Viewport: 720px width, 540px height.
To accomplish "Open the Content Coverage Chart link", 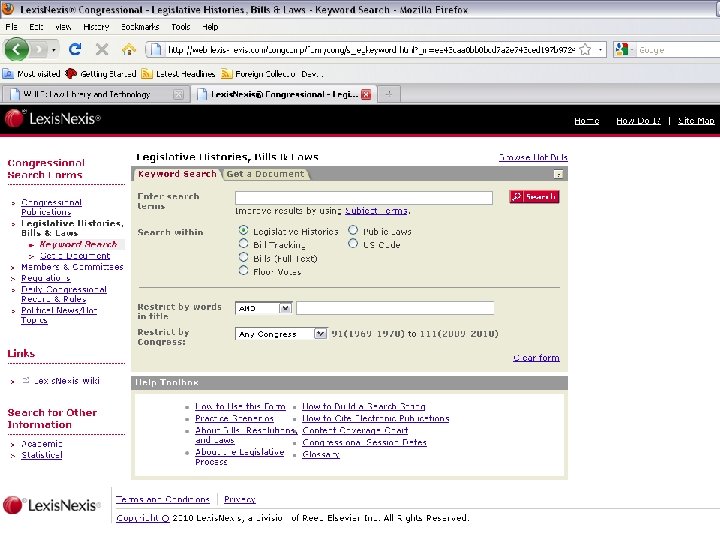I will 355,430.
